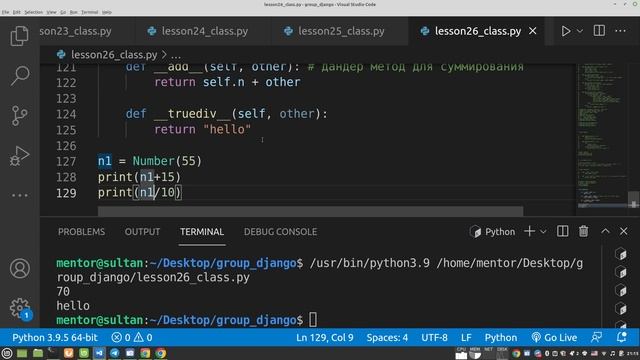Open the PROBLEMS panel tab

tap(81, 232)
